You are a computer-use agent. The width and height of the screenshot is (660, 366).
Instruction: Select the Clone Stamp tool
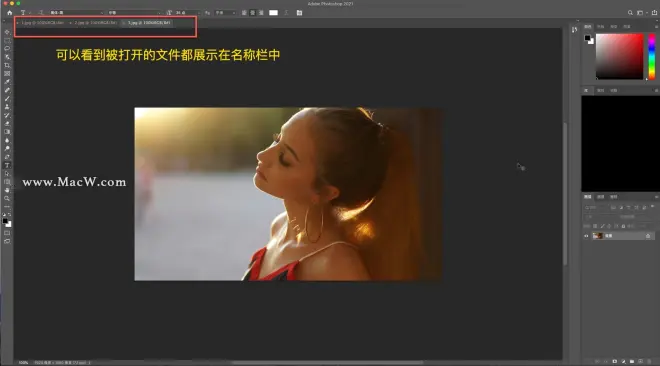(x=7, y=107)
